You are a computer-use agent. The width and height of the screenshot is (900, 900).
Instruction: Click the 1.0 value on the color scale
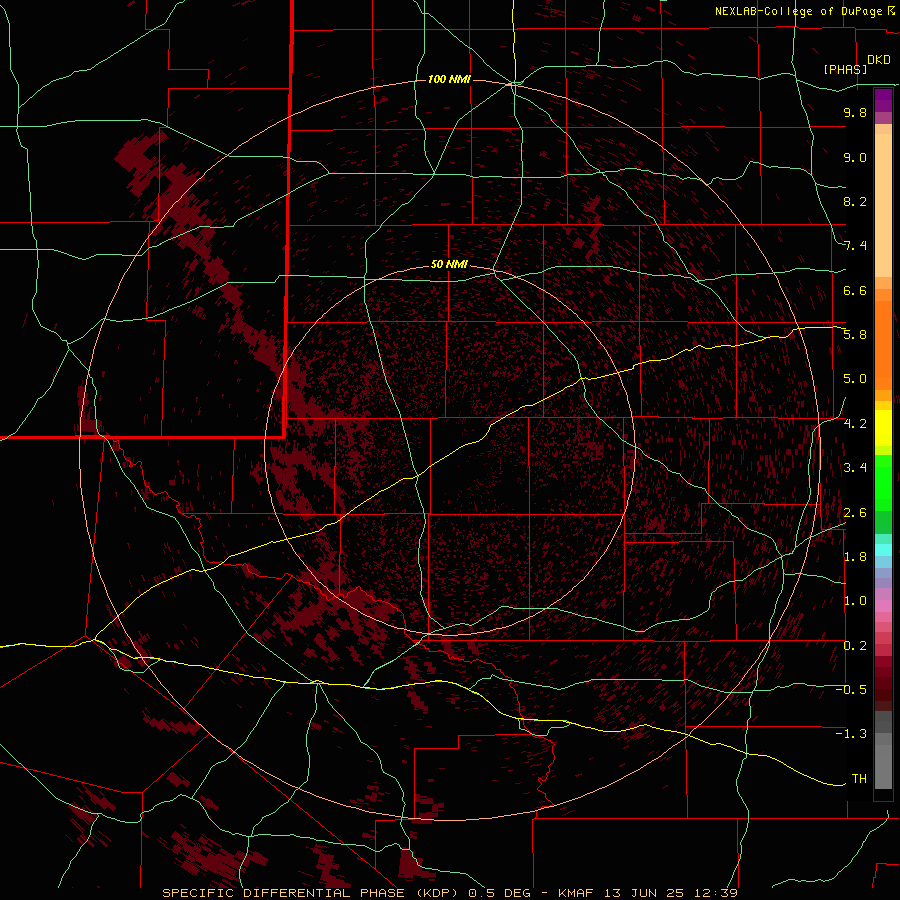pyautogui.click(x=855, y=601)
